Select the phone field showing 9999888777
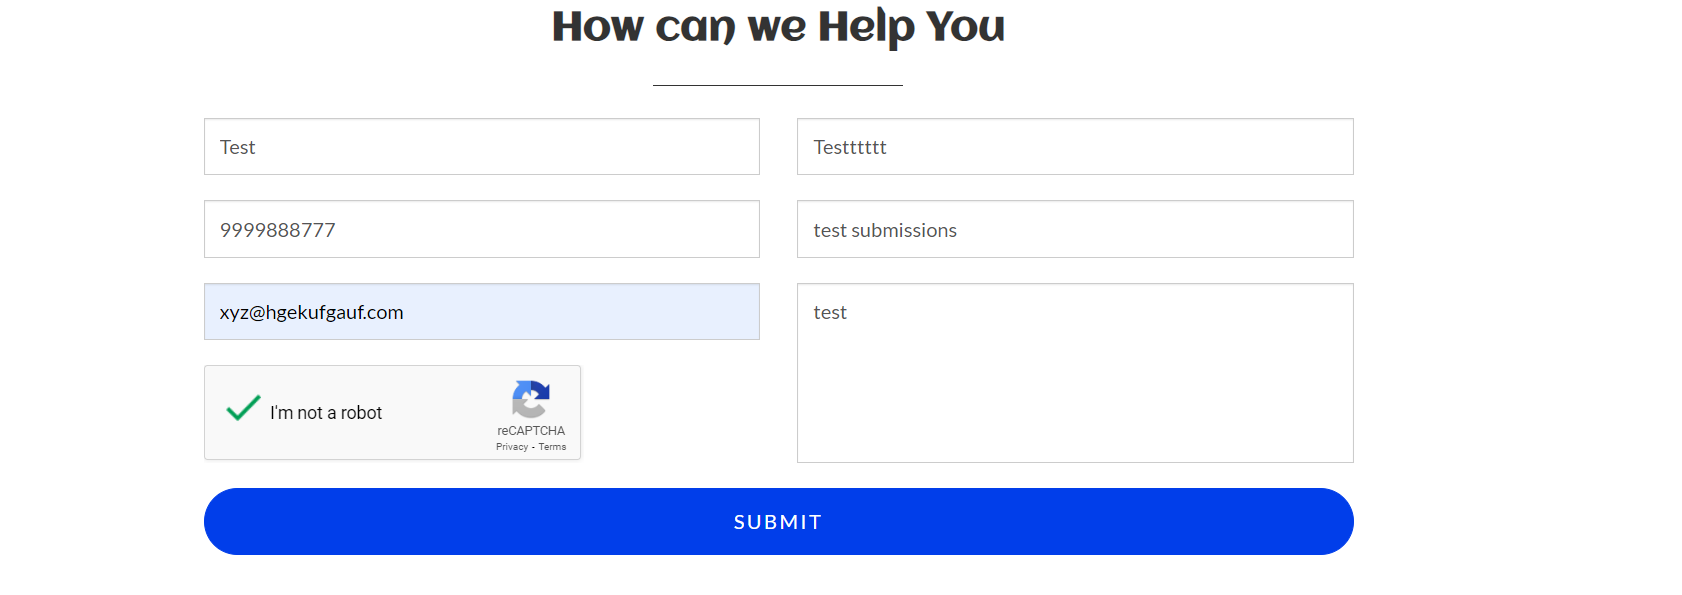 (481, 229)
